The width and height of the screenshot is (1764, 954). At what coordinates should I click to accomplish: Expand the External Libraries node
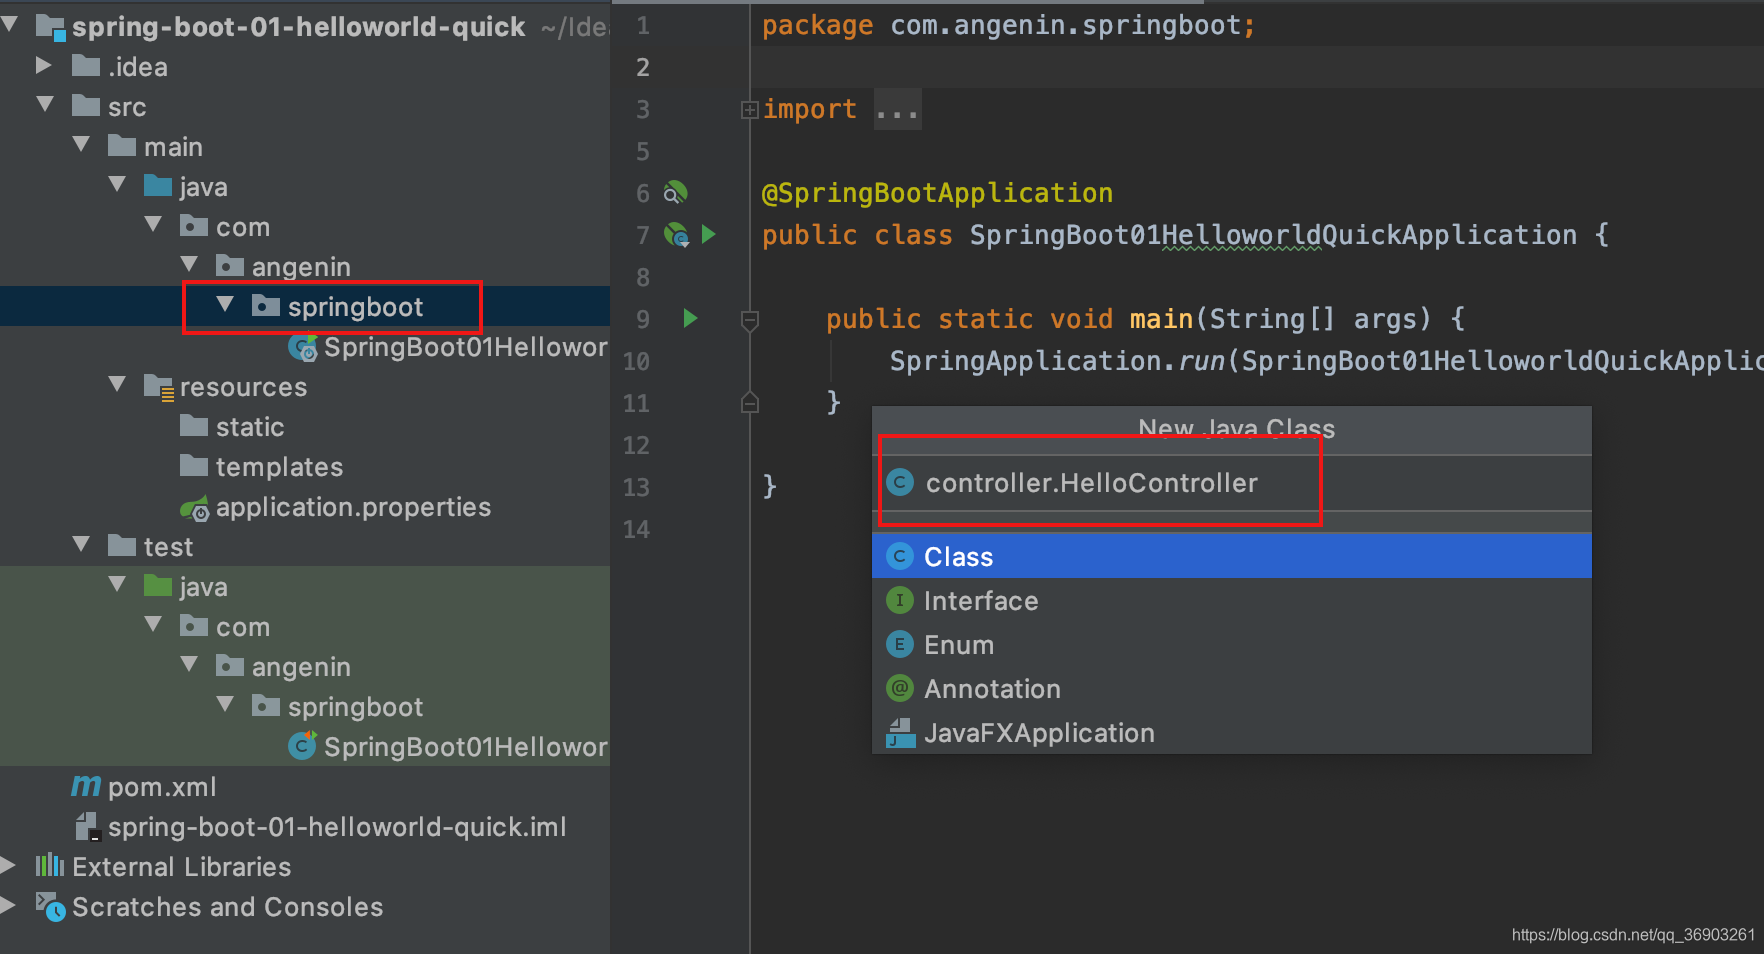click(x=8, y=865)
